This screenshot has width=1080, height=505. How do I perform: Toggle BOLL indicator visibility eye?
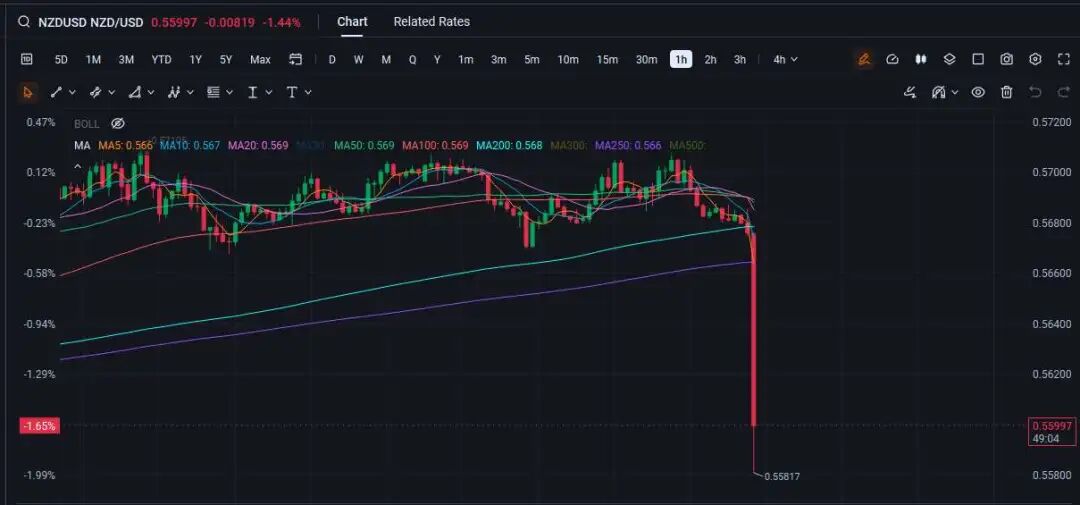[x=118, y=124]
